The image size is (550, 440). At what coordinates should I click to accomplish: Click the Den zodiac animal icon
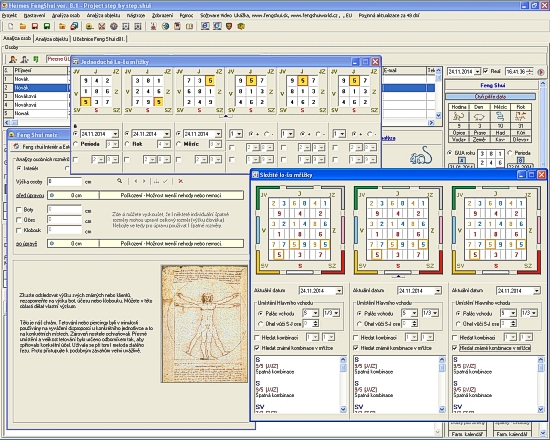point(479,116)
